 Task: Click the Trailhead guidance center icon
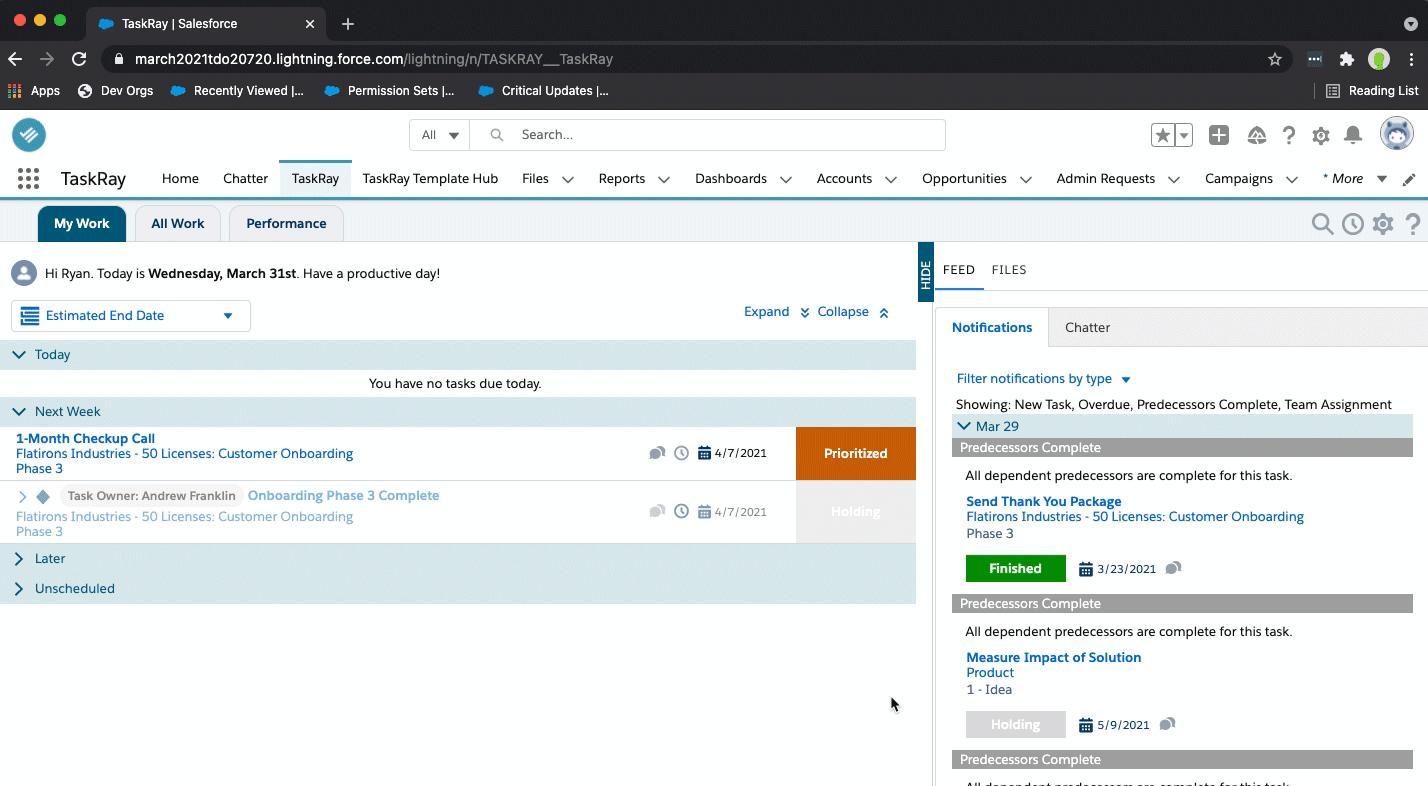click(1257, 135)
